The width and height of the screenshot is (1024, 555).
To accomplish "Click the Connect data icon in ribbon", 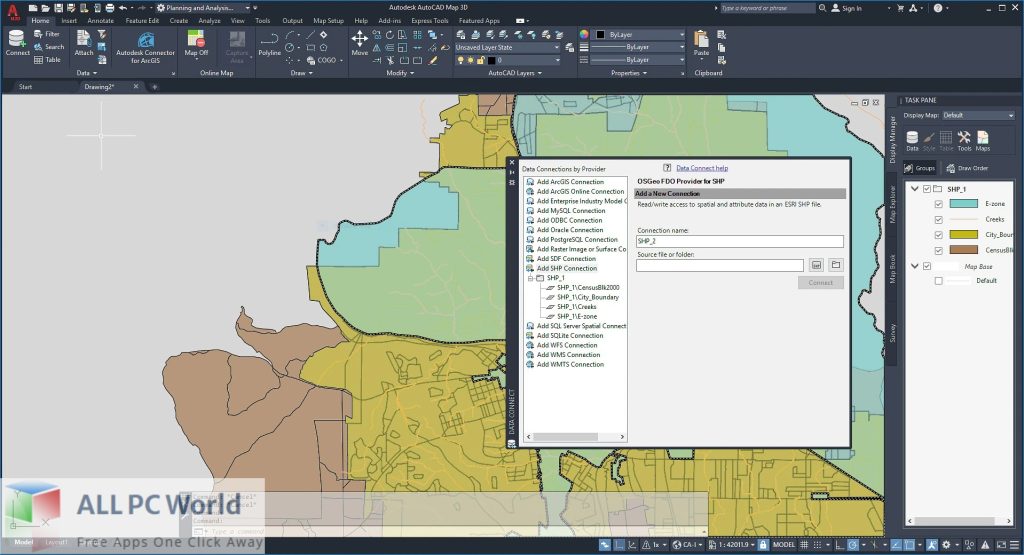I will (x=17, y=43).
